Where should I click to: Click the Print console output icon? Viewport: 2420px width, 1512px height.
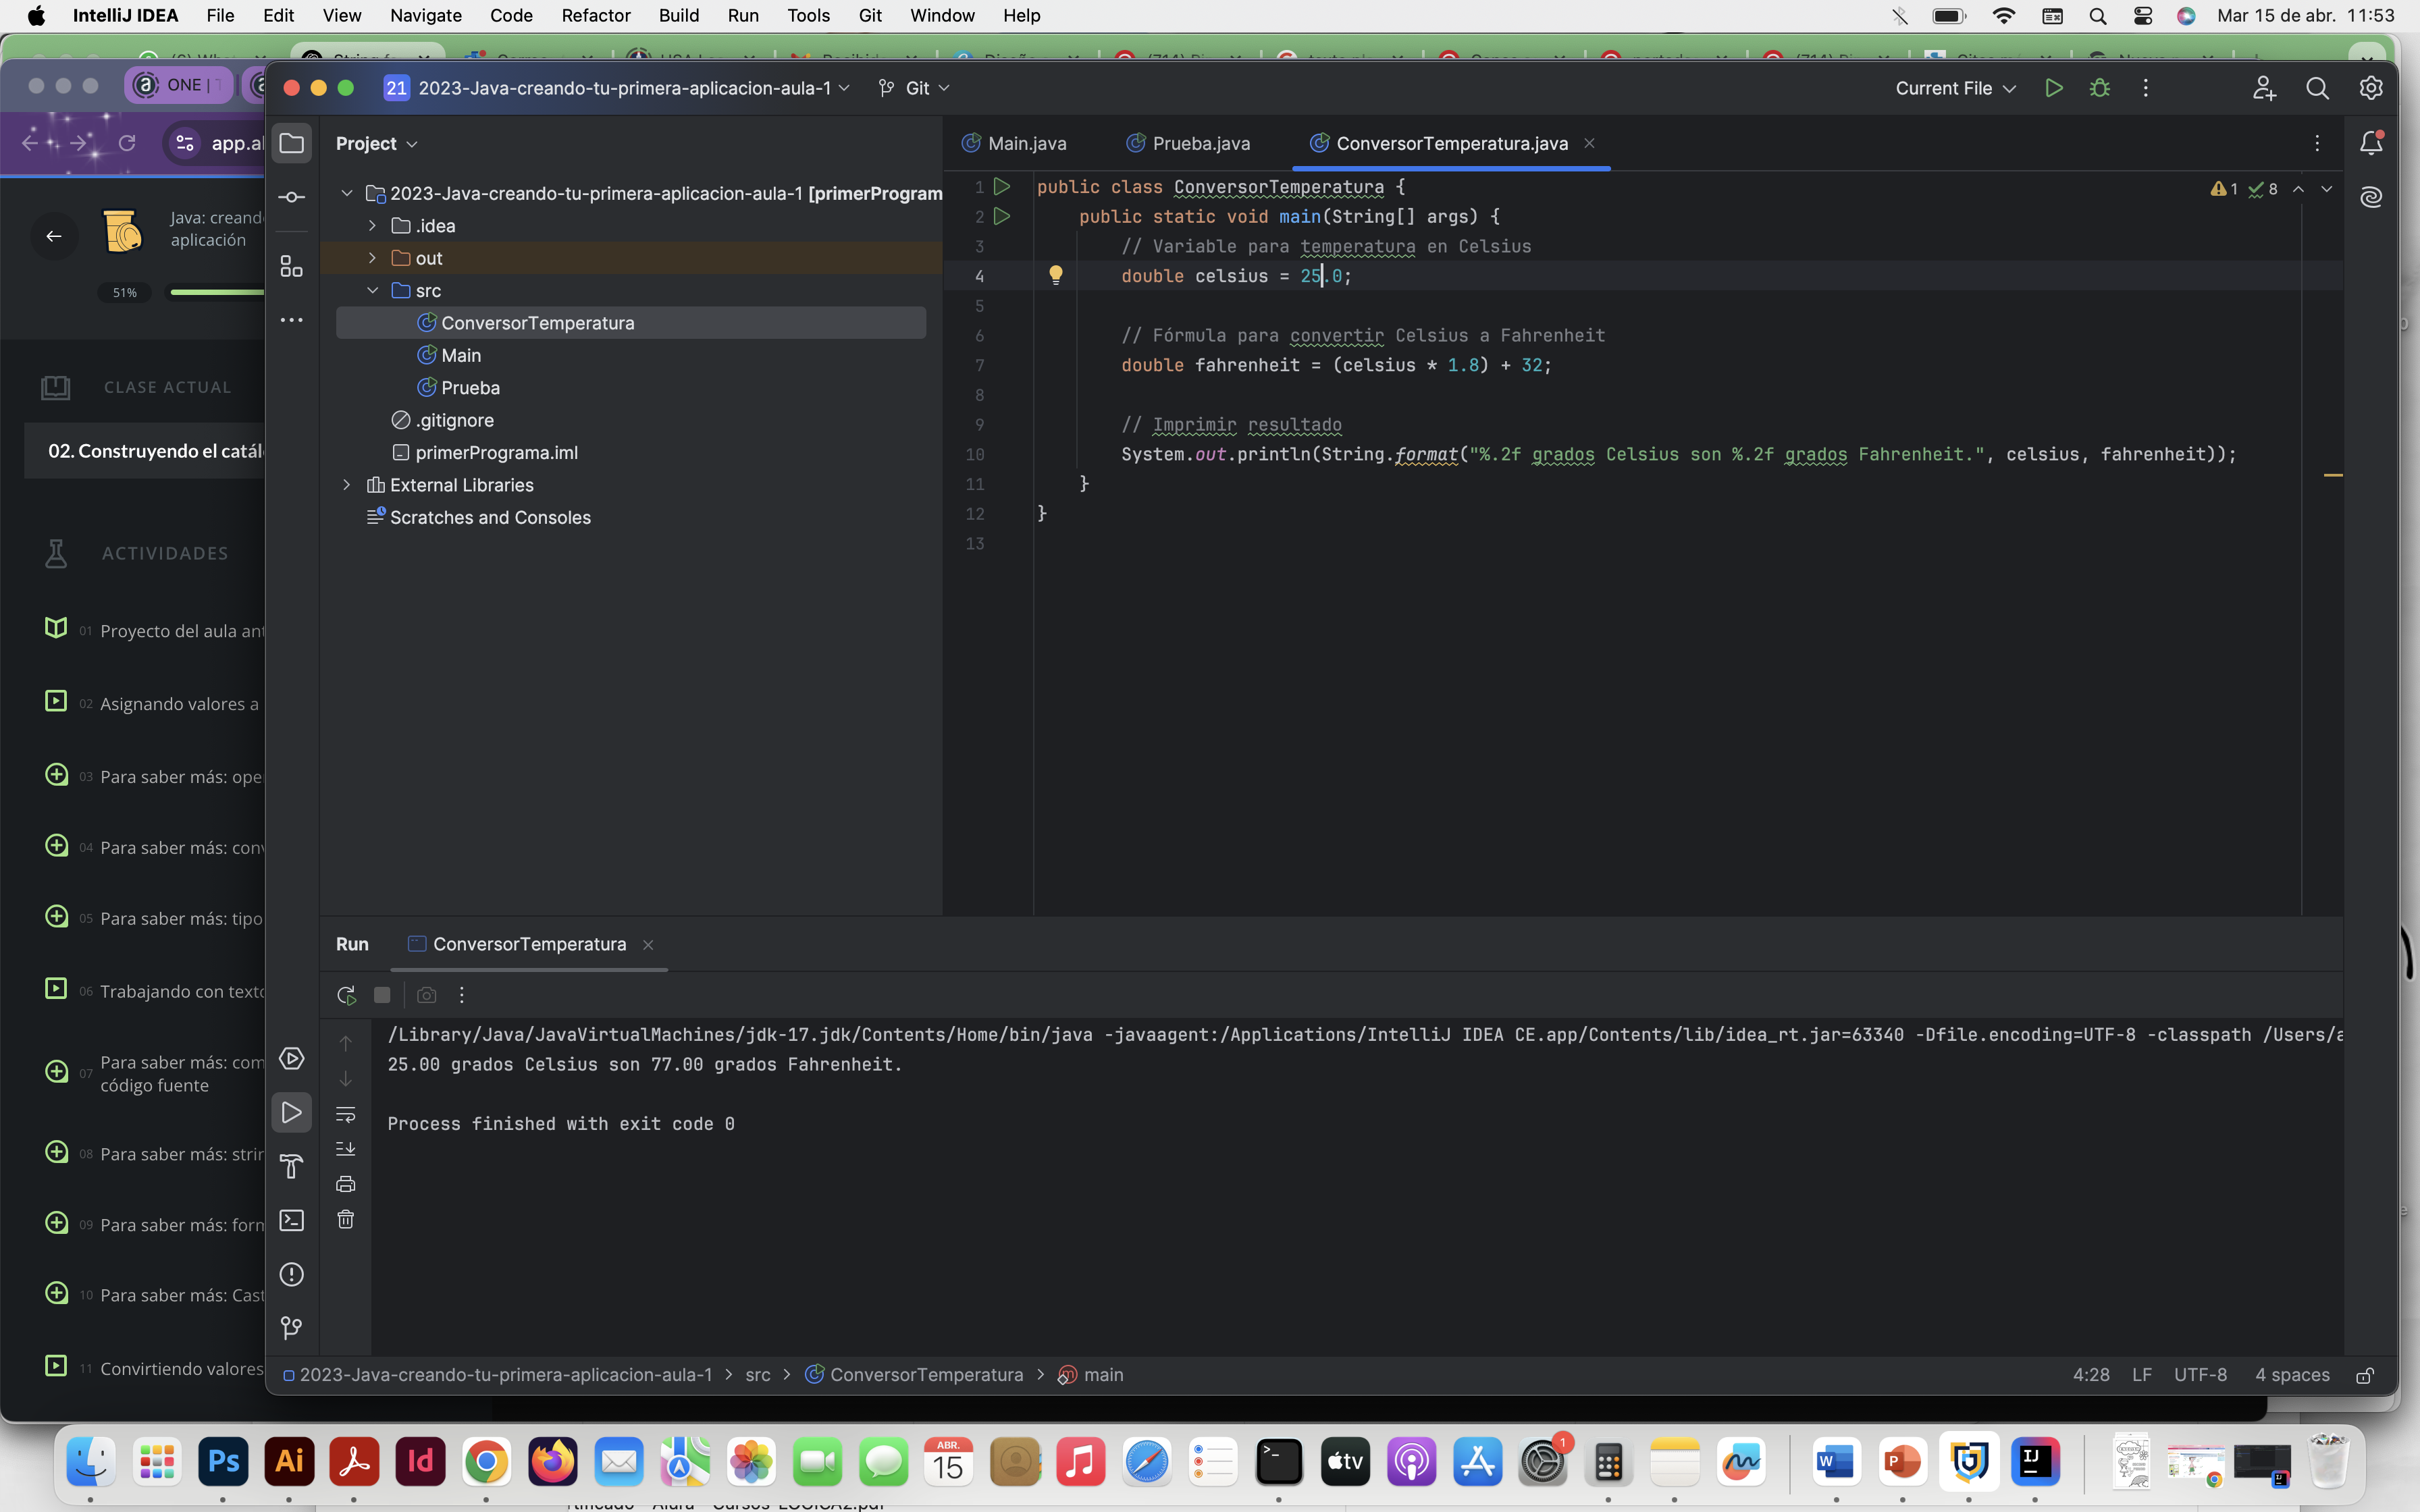click(x=346, y=1184)
